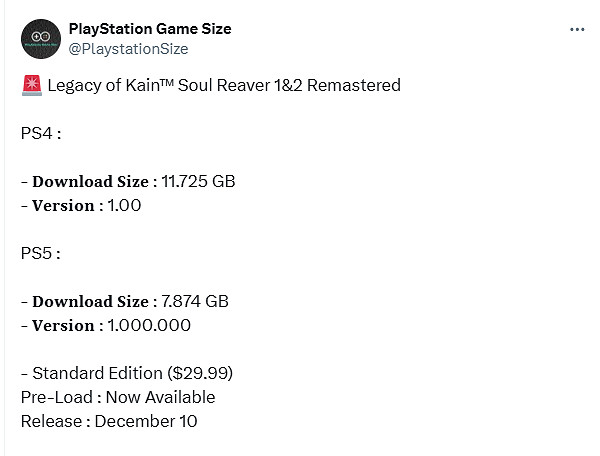
Task: Click the PS5 version value 1.000.000
Action: pos(148,325)
